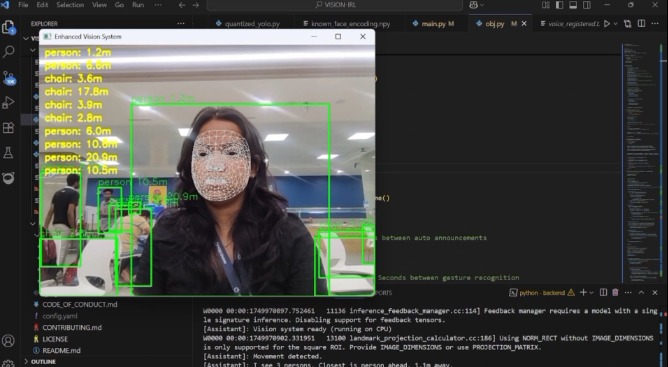Open config.yaml in Explorer

60,316
